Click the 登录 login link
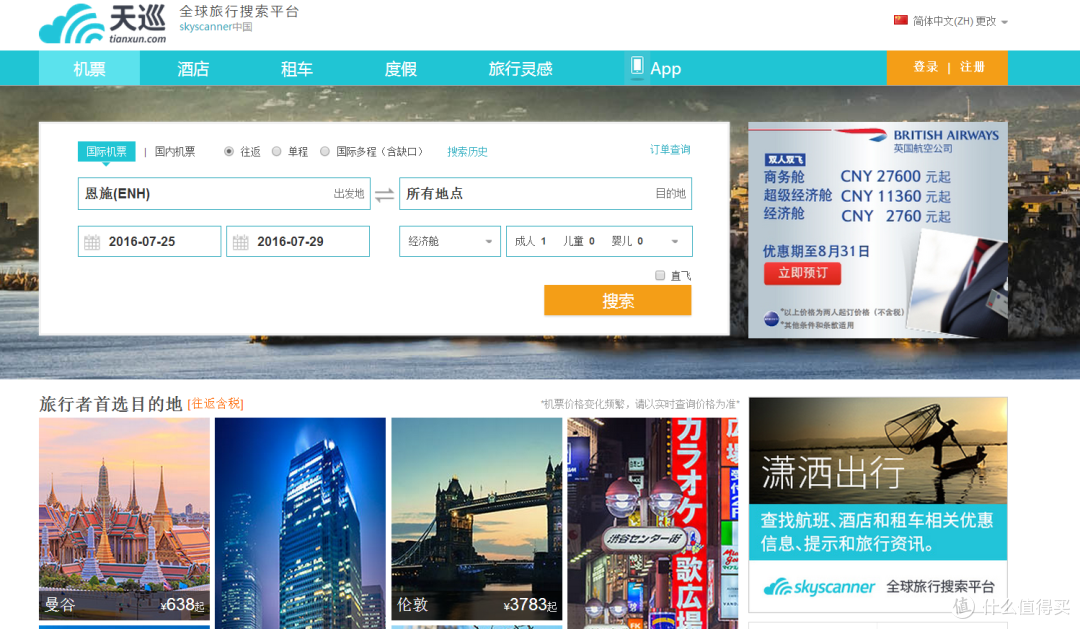 926,67
